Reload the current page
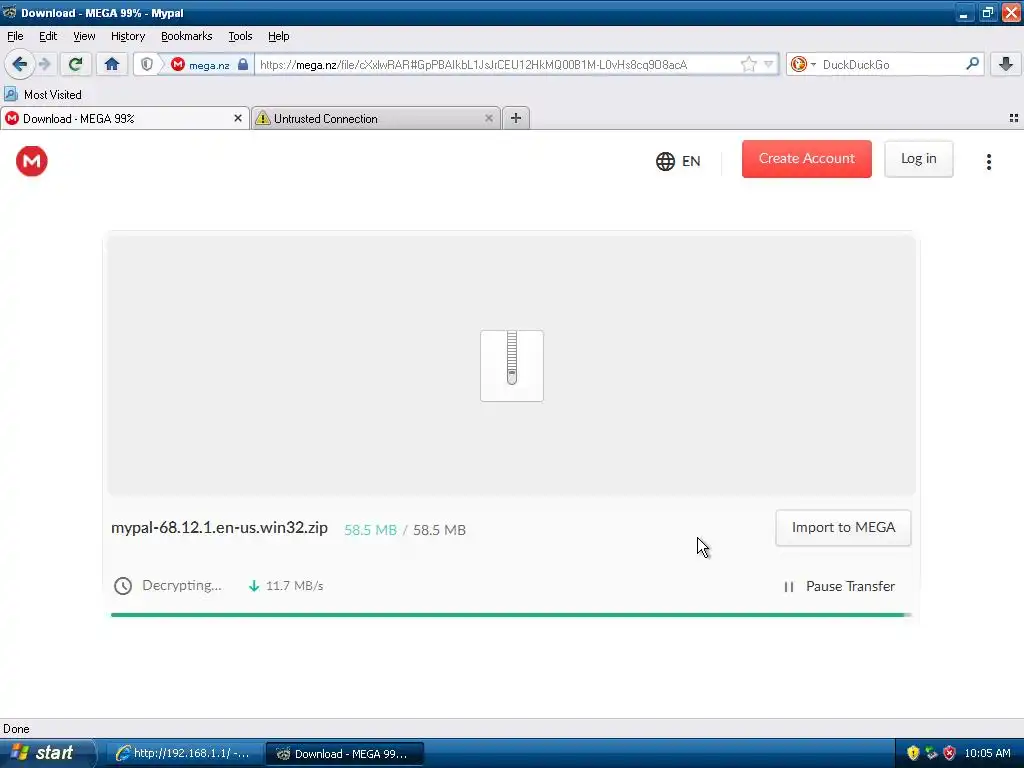The height and width of the screenshot is (768, 1024). [x=75, y=64]
